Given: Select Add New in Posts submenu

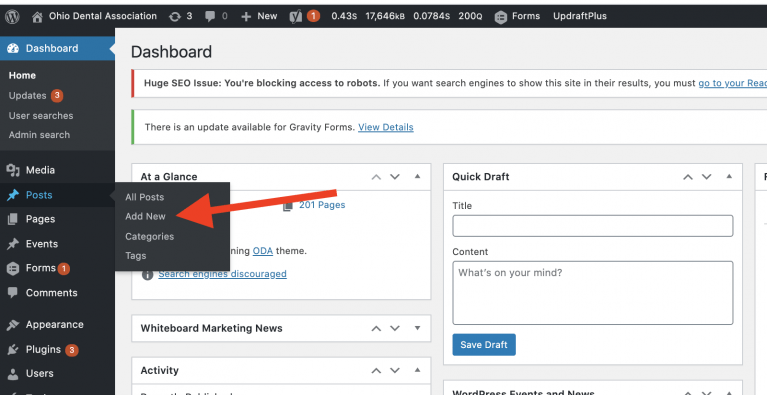Looking at the screenshot, I should (145, 217).
